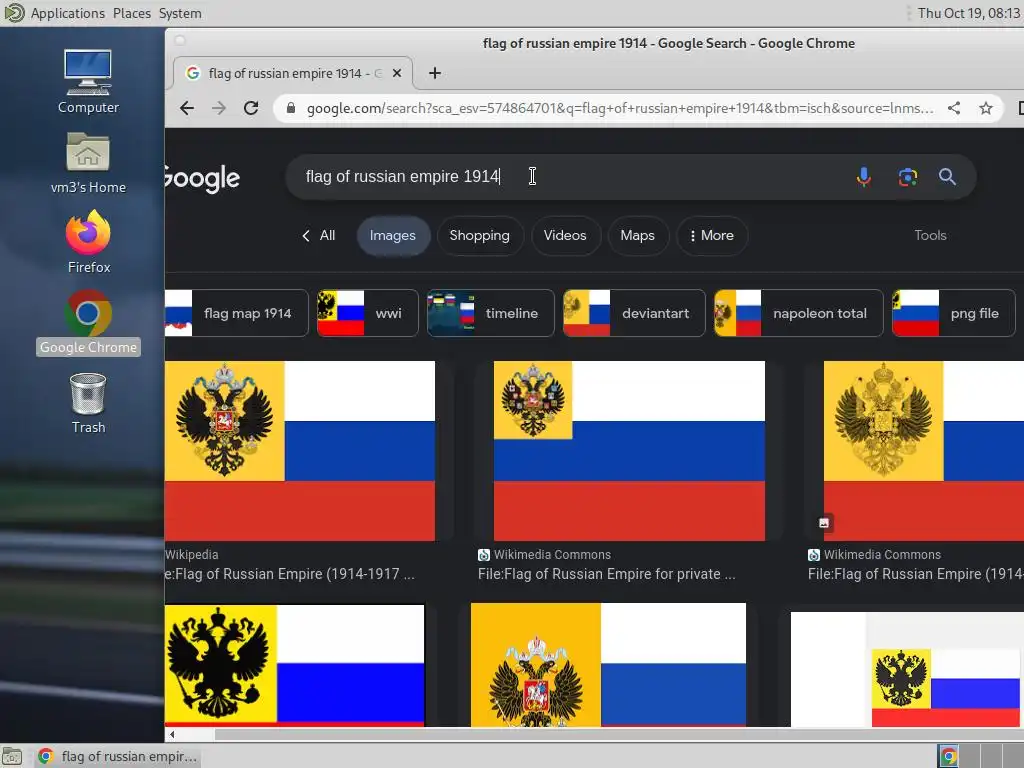The height and width of the screenshot is (768, 1024).
Task: Select the 'napoleon total' suggestion chip
Action: pos(798,313)
